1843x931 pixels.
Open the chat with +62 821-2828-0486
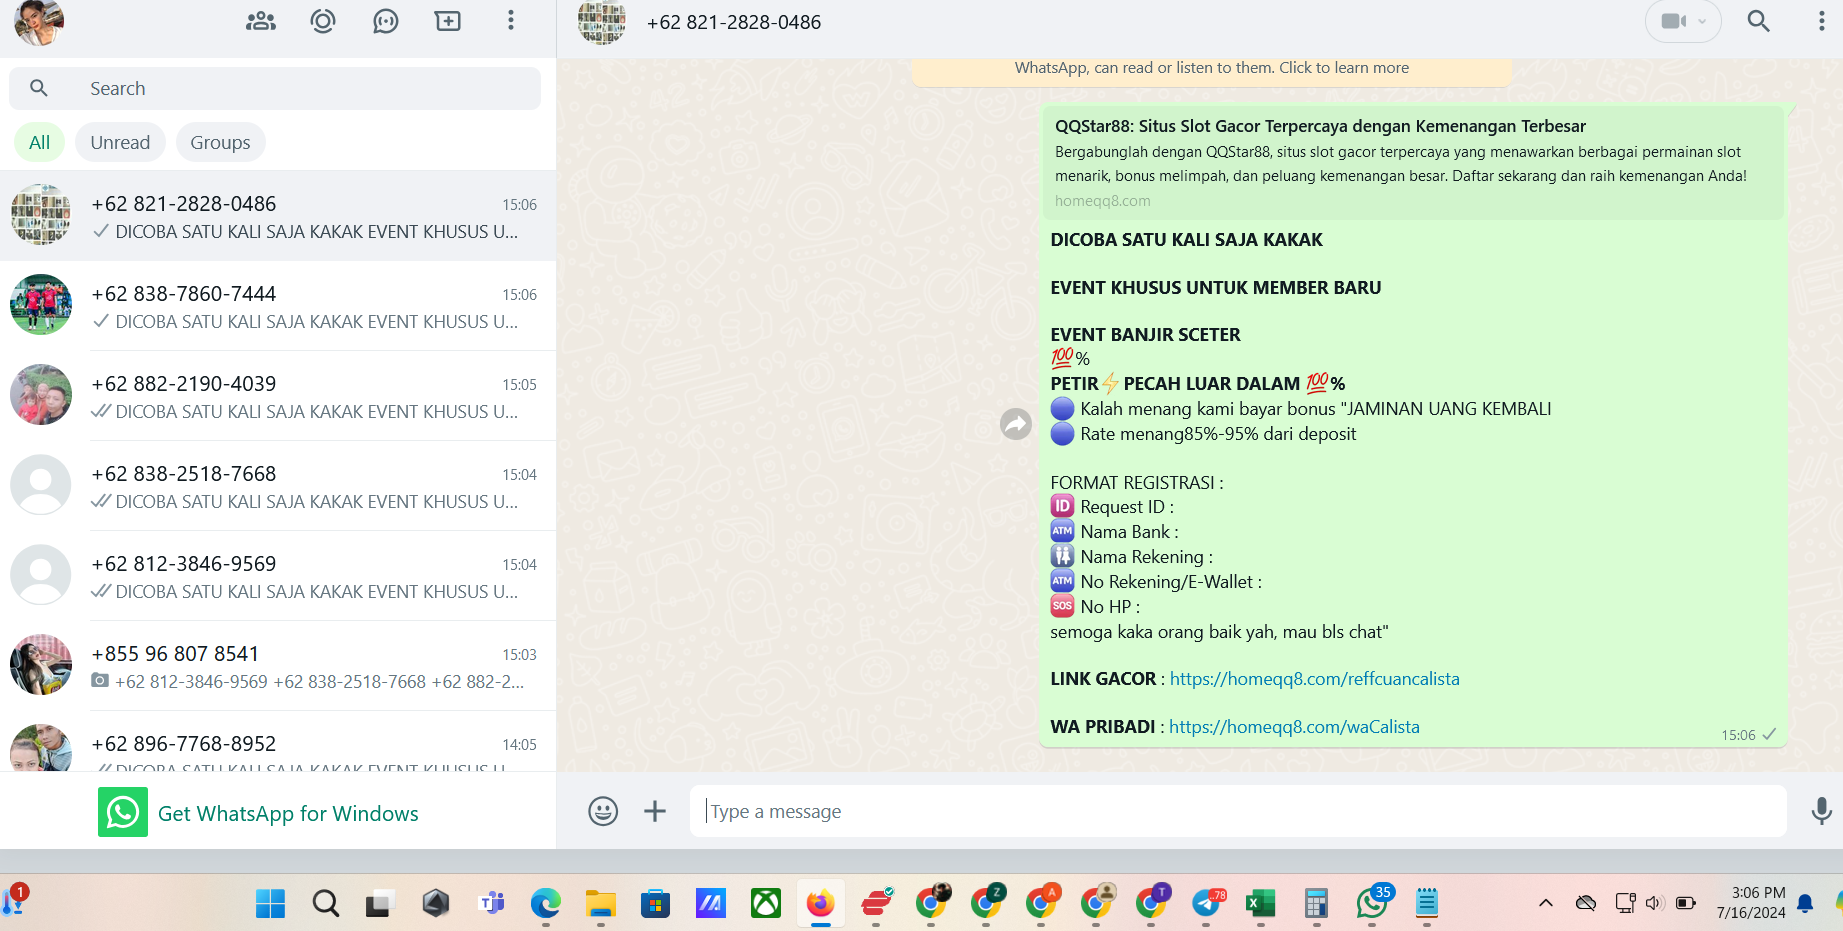278,216
